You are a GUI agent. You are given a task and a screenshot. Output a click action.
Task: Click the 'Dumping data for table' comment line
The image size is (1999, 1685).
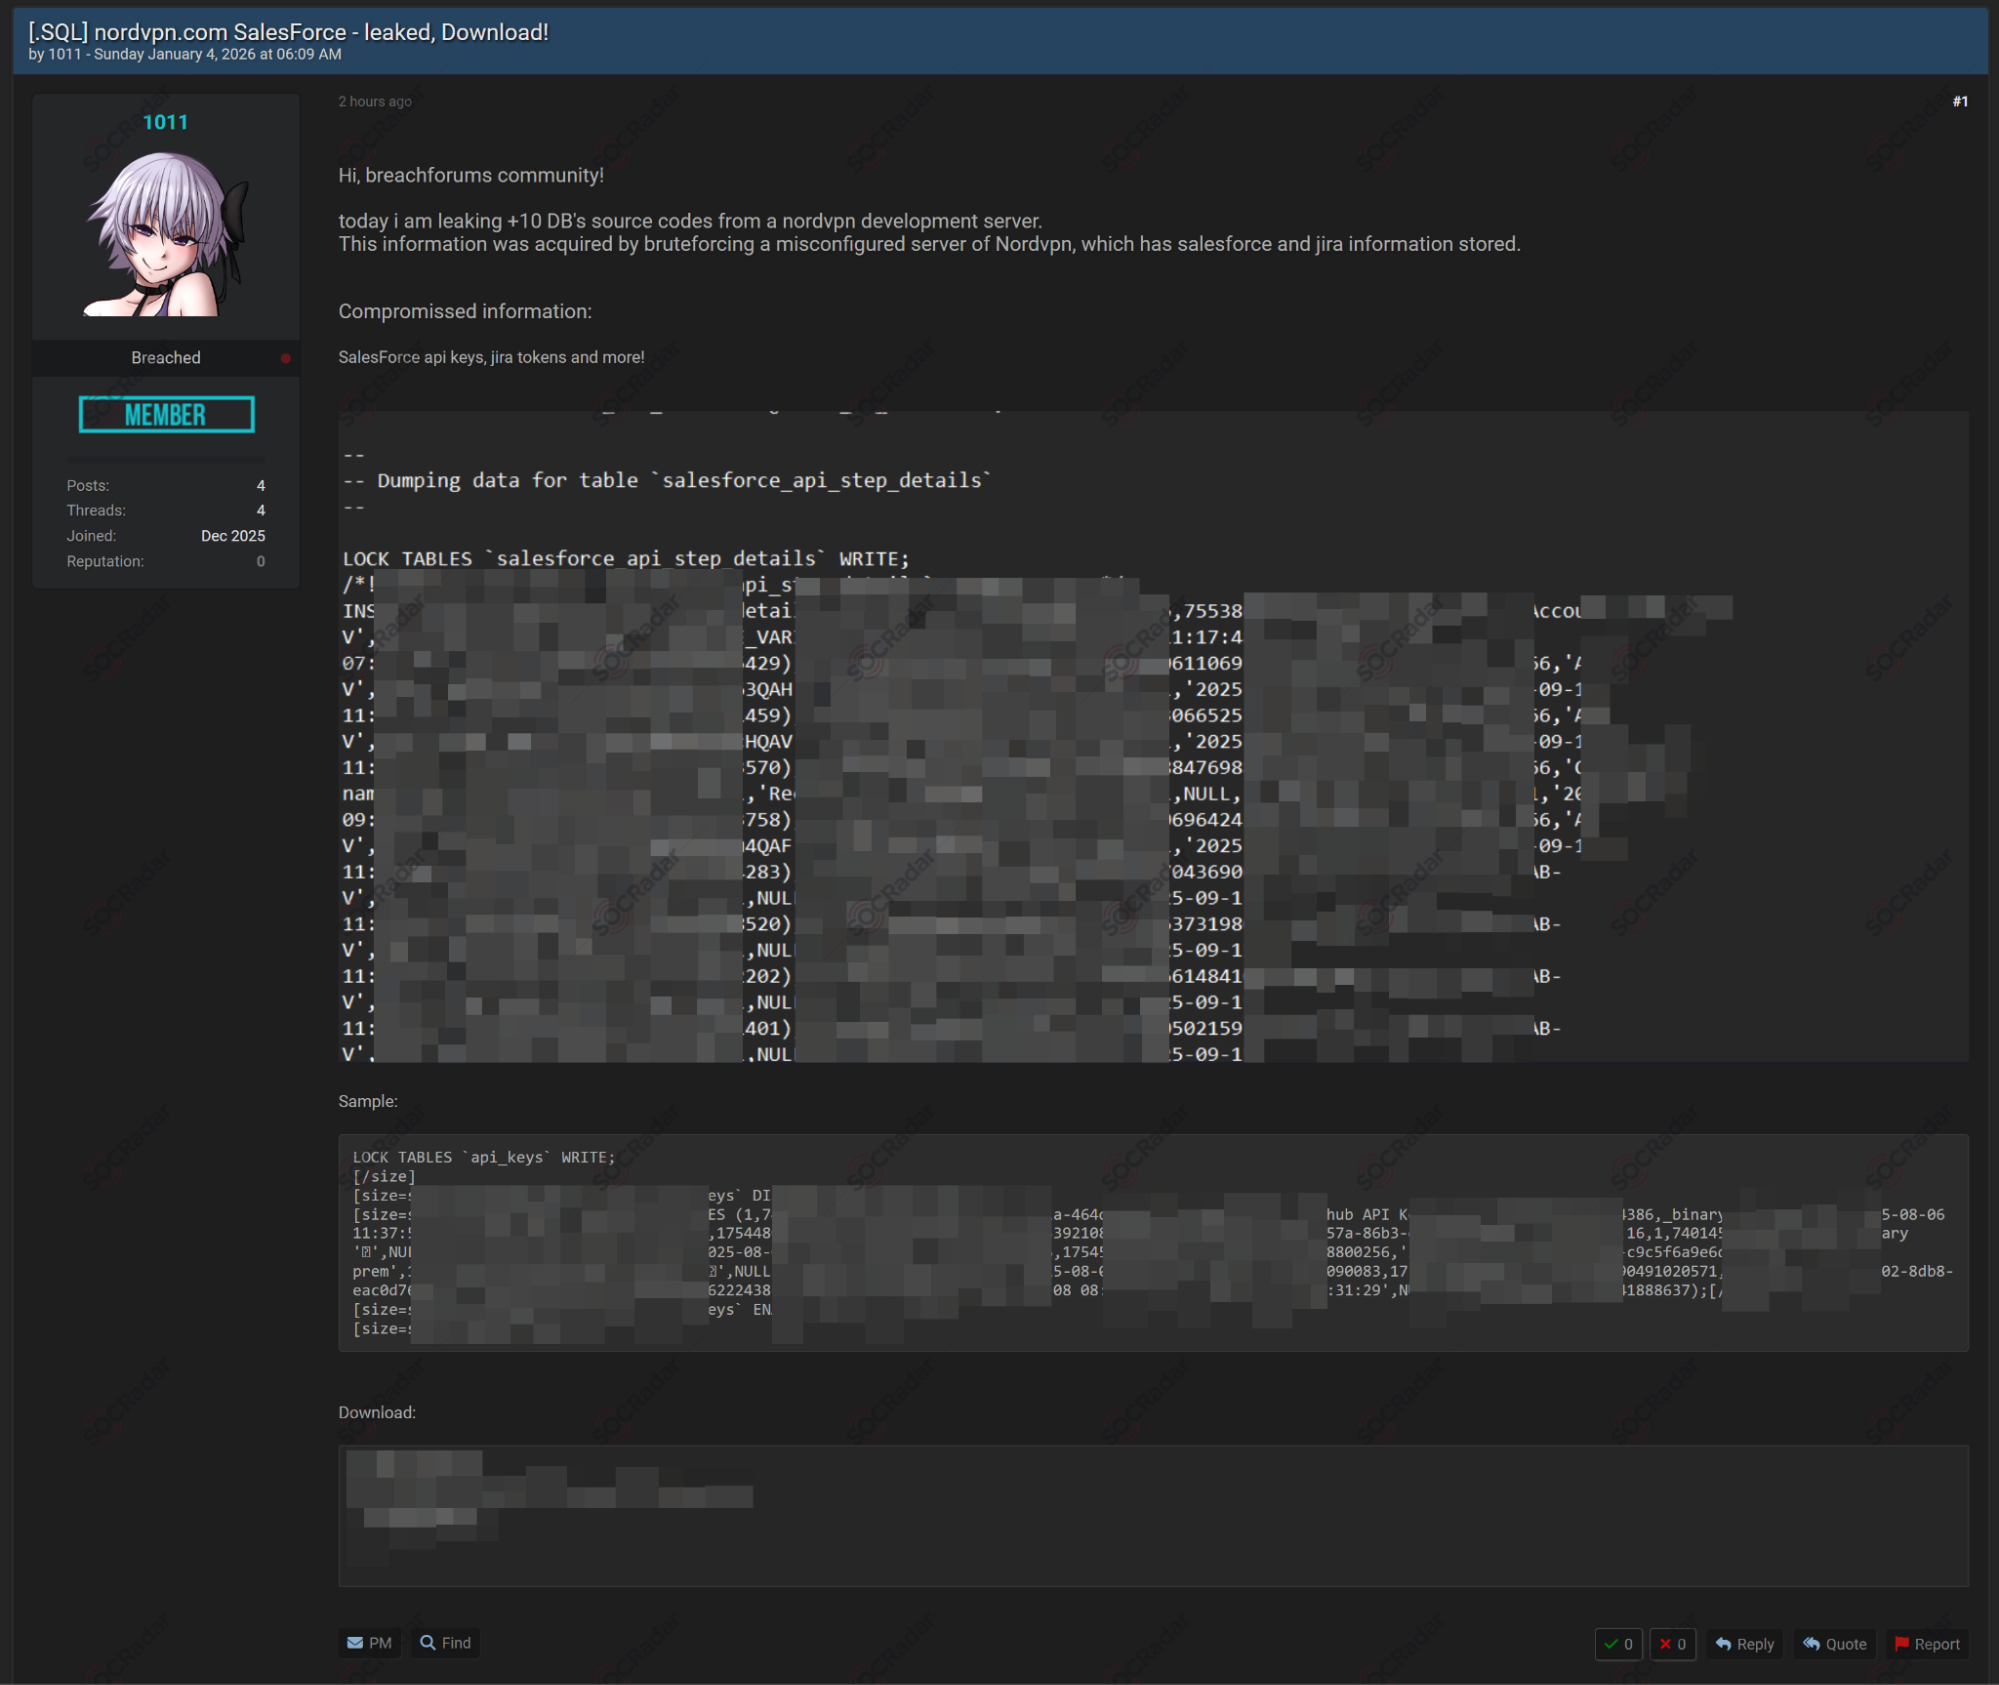(667, 480)
